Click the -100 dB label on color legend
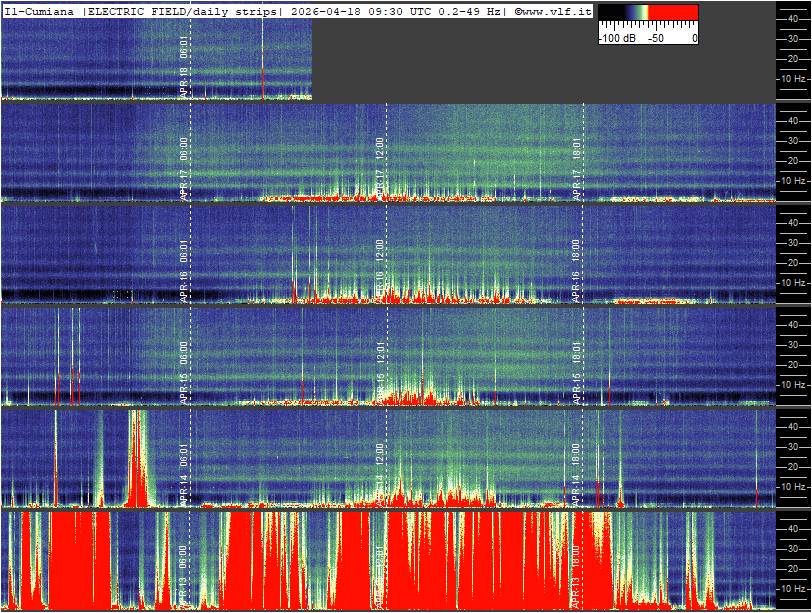 tap(617, 38)
